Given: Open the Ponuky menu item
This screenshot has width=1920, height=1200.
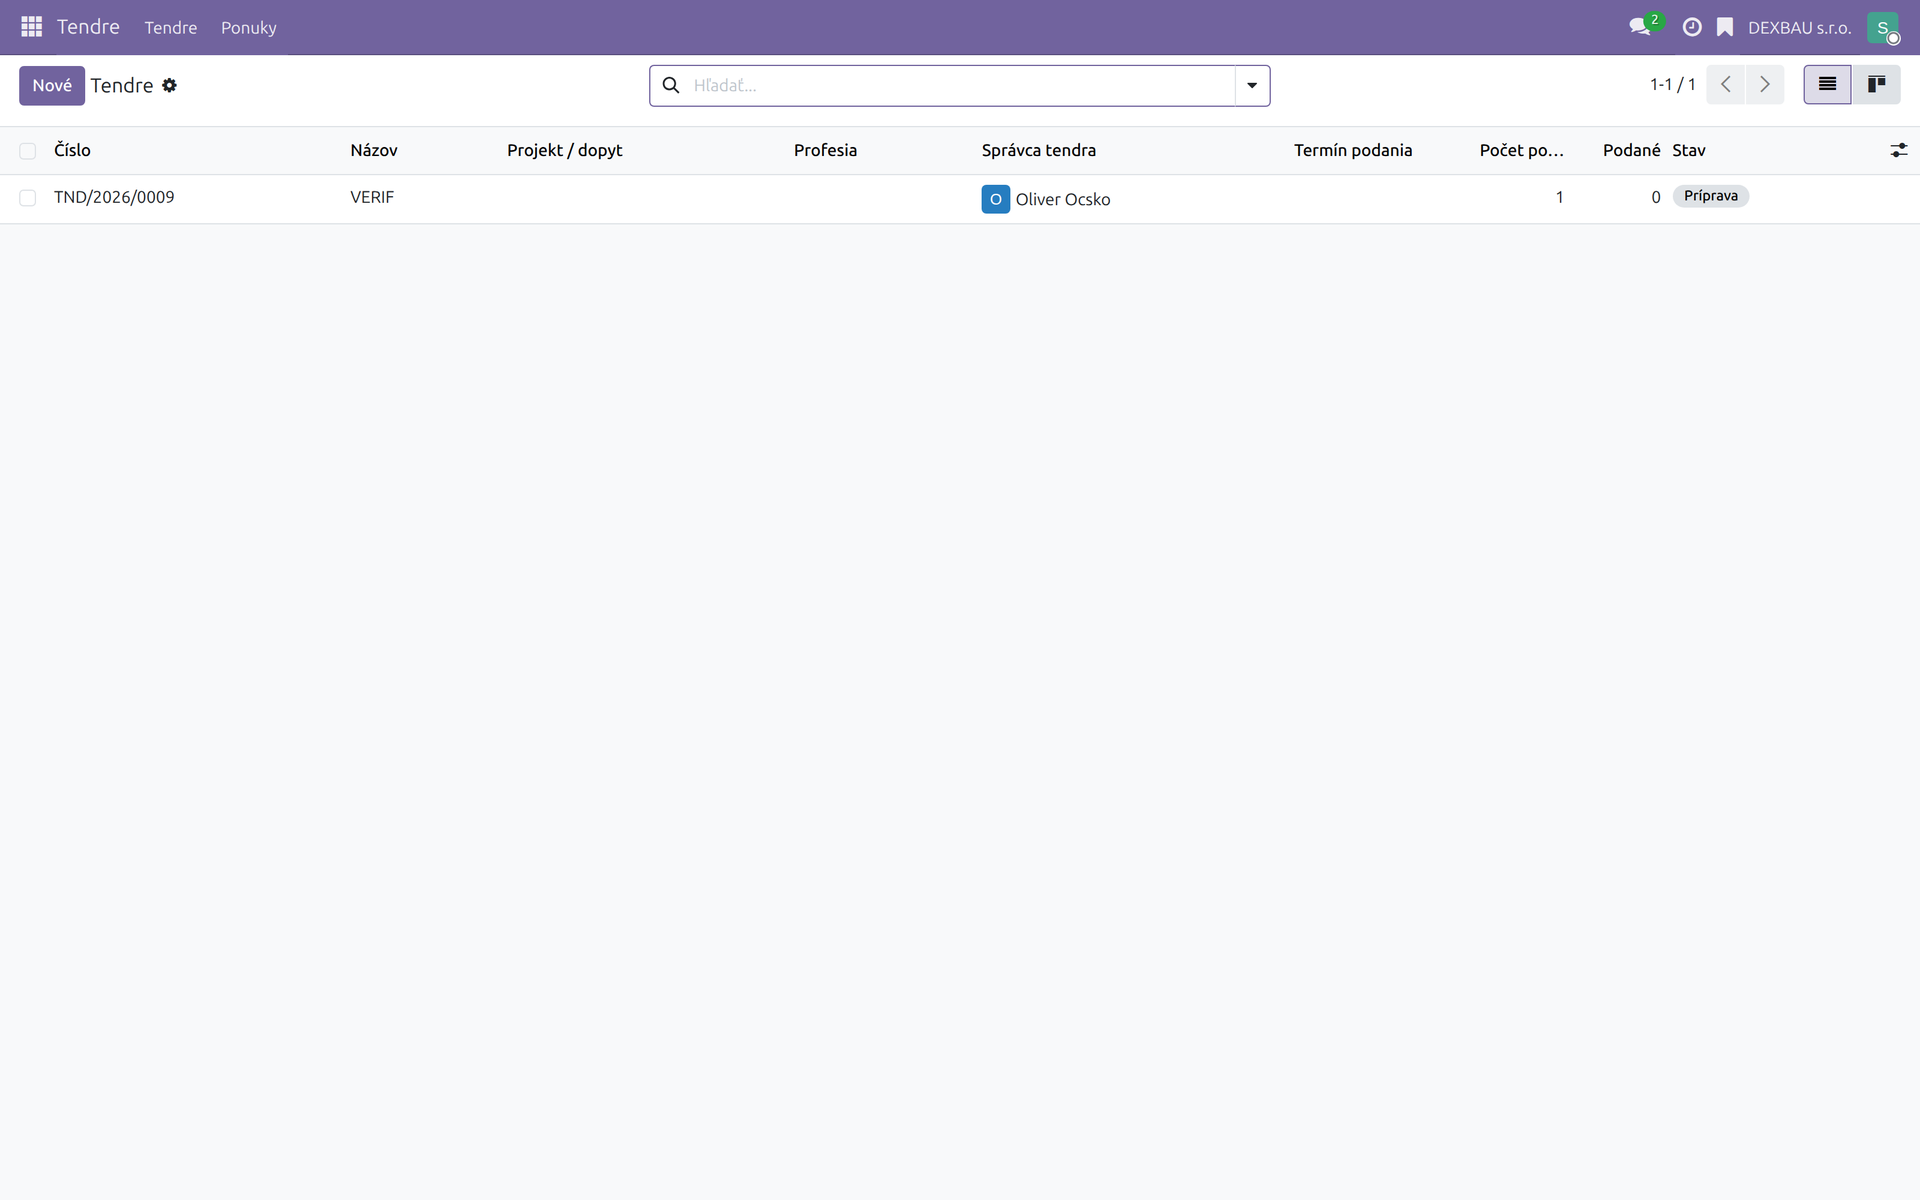Looking at the screenshot, I should point(248,28).
